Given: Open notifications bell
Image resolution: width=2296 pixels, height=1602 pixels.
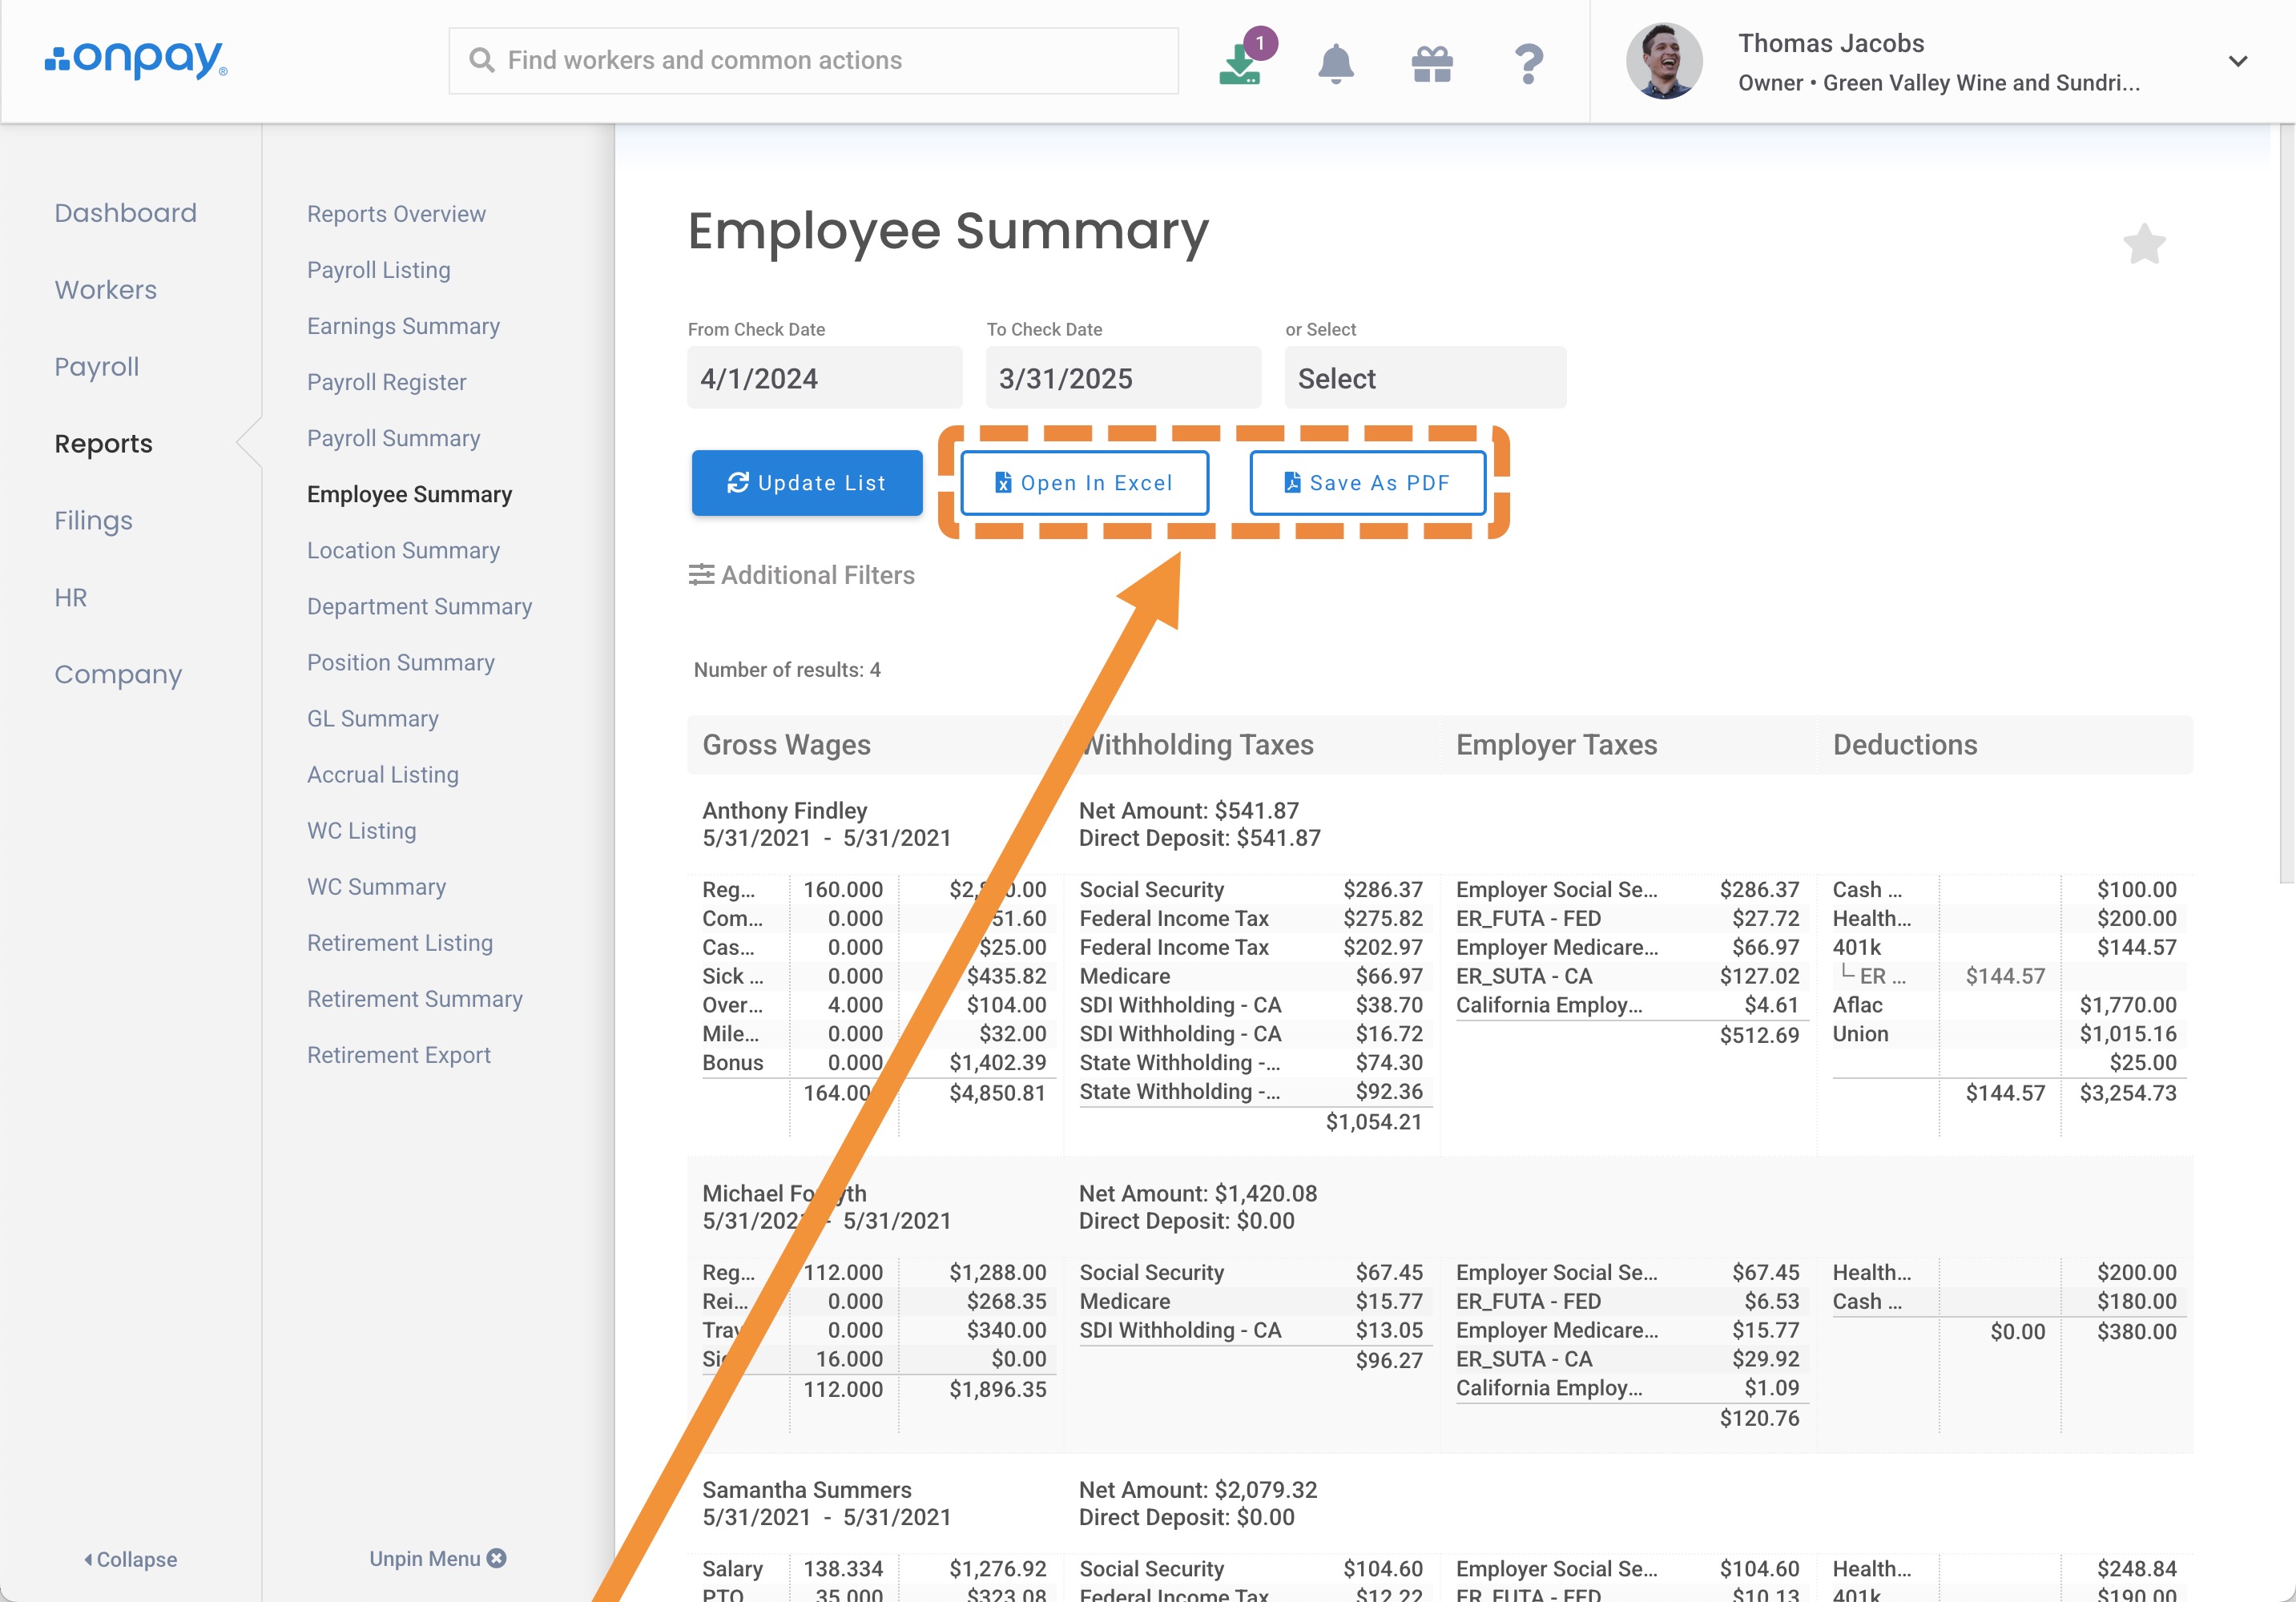Looking at the screenshot, I should click(x=1335, y=63).
